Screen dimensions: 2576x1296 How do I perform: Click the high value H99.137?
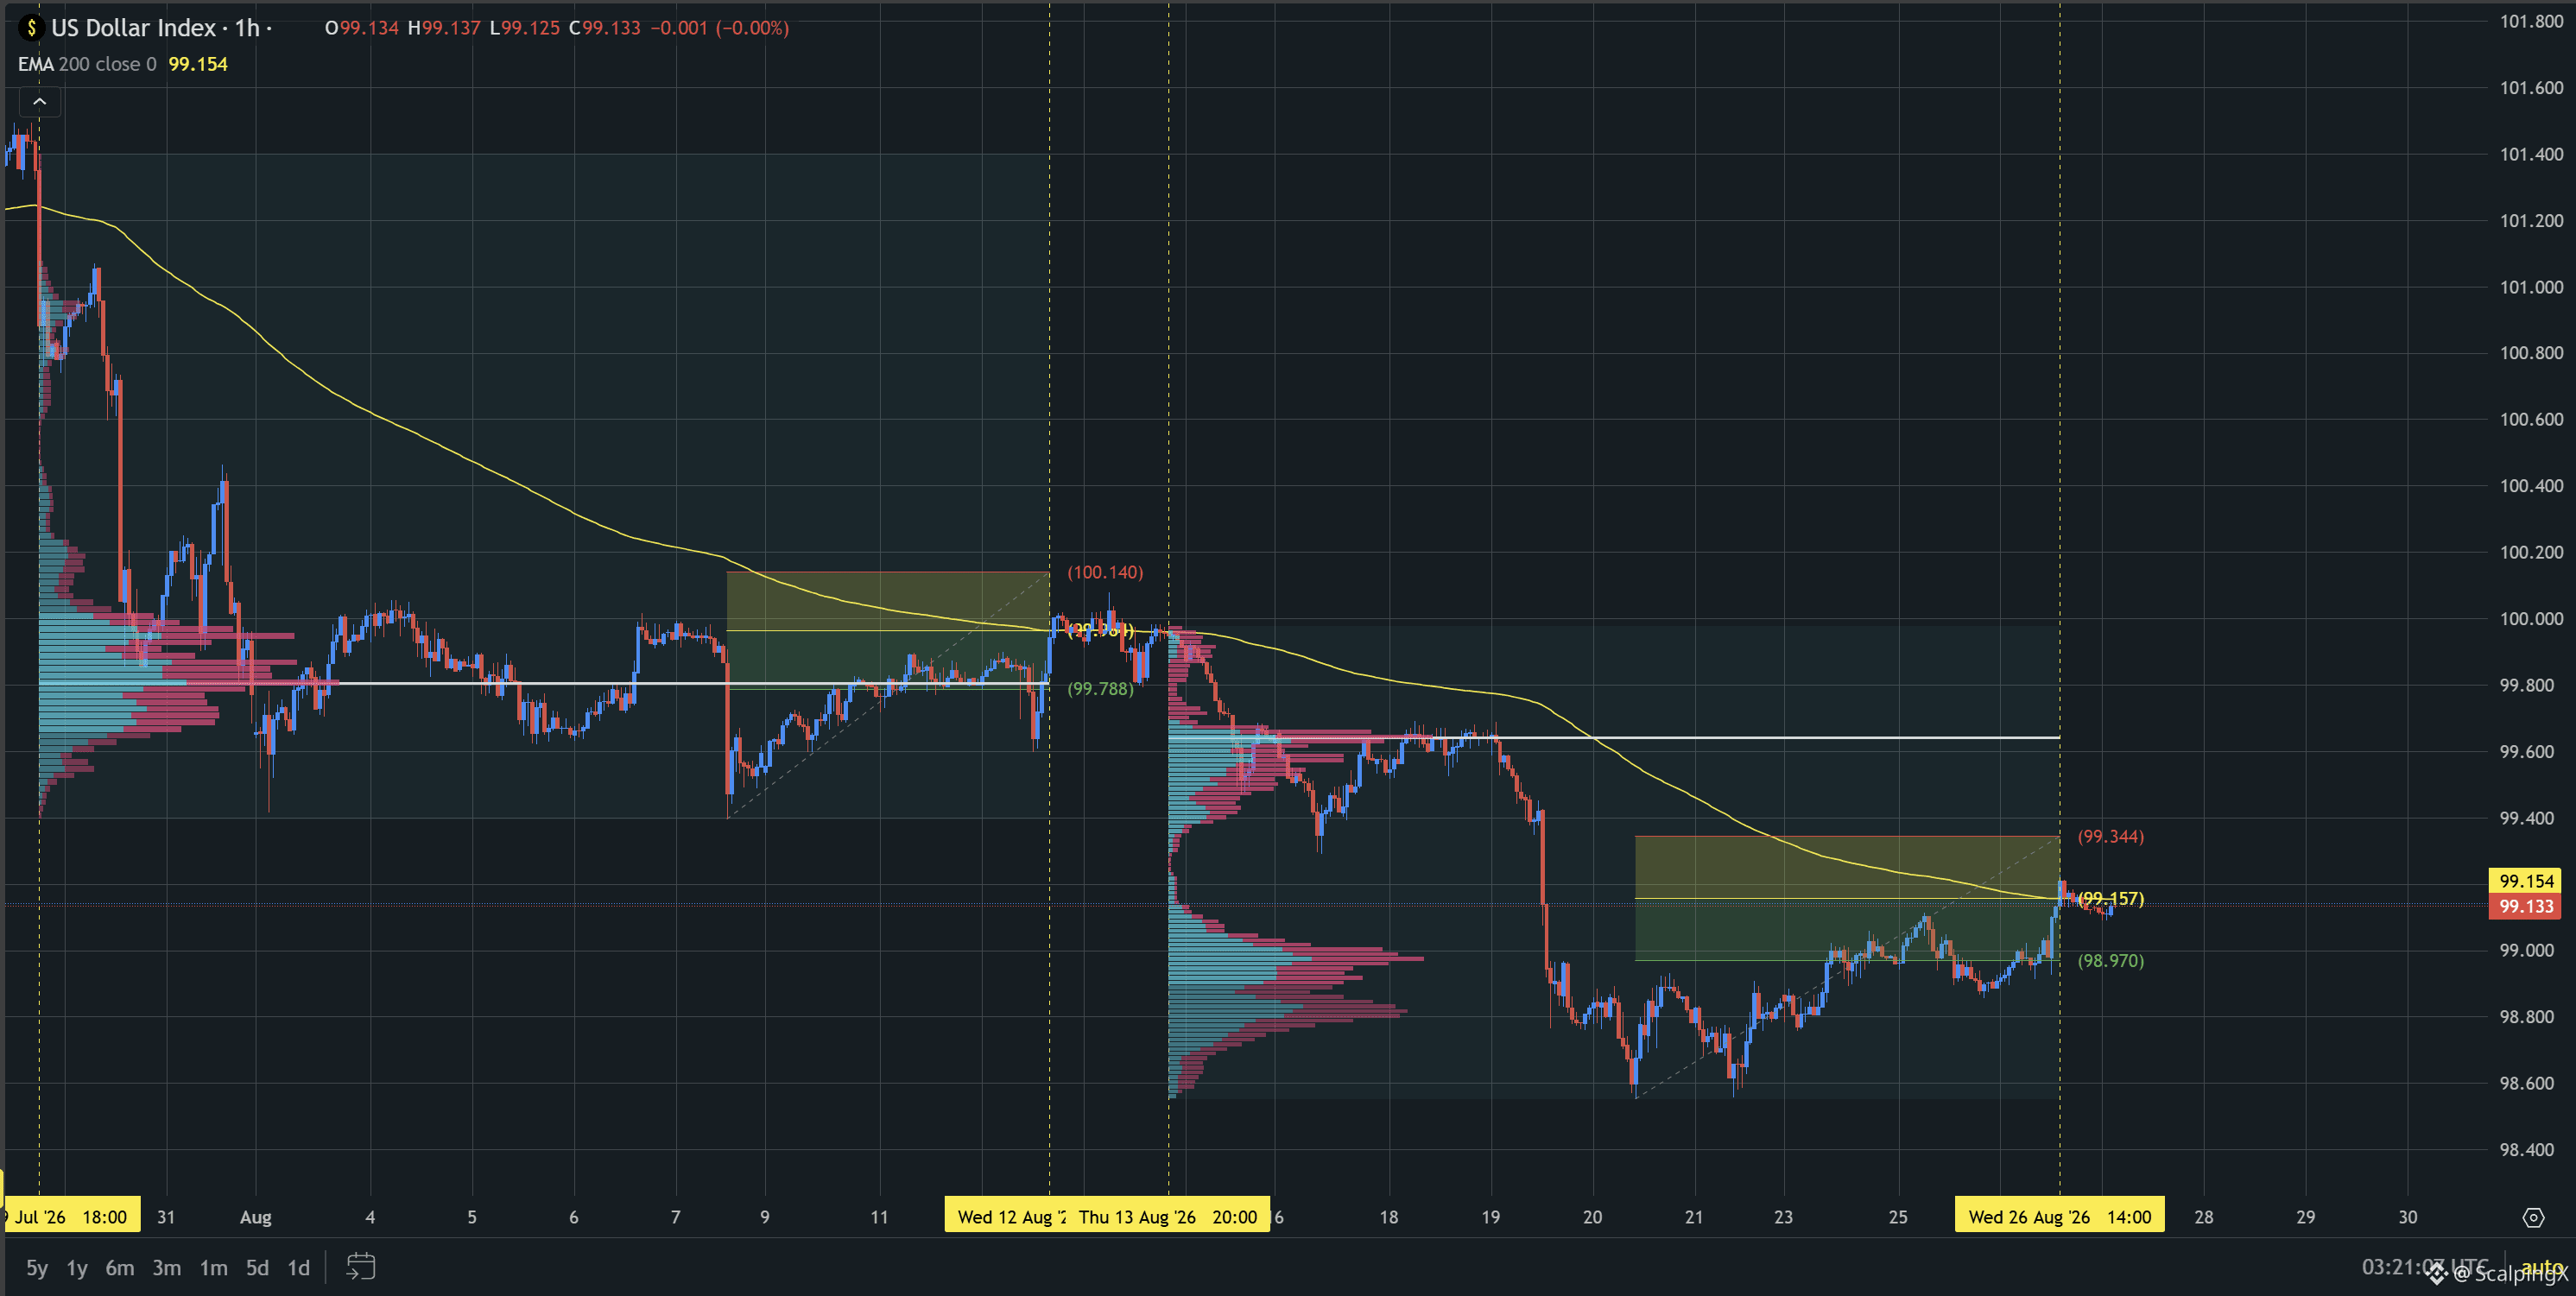tap(444, 28)
